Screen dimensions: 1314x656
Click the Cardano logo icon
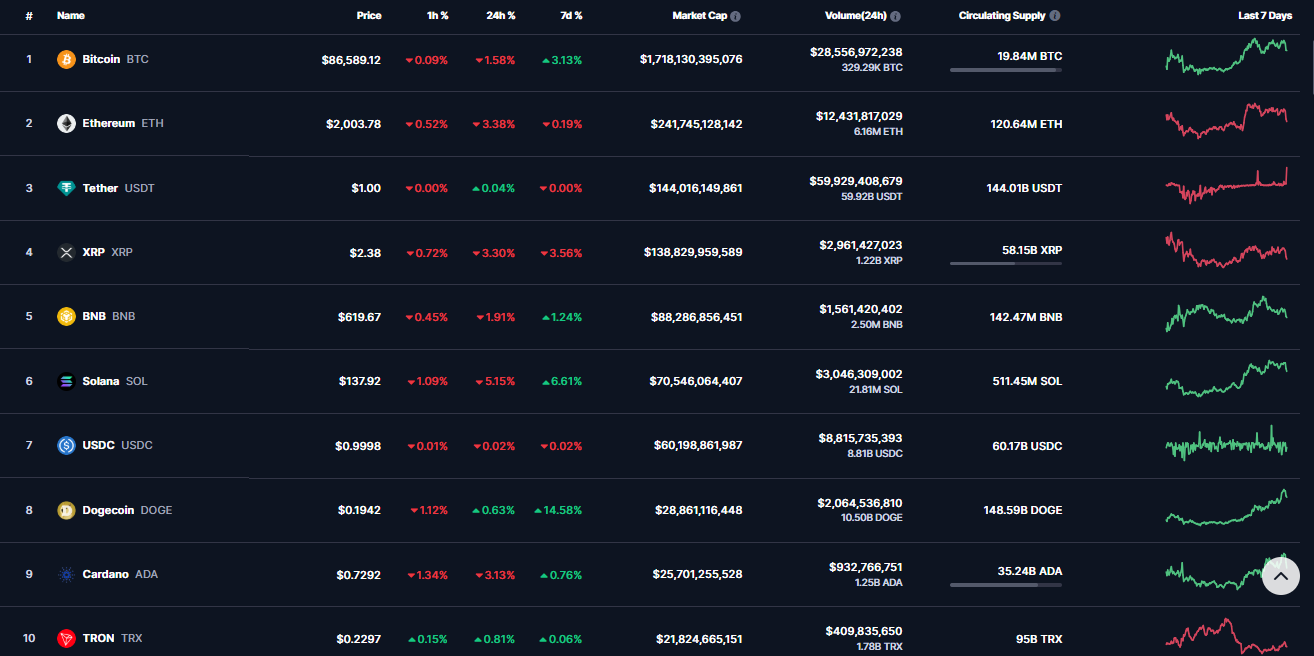click(67, 574)
